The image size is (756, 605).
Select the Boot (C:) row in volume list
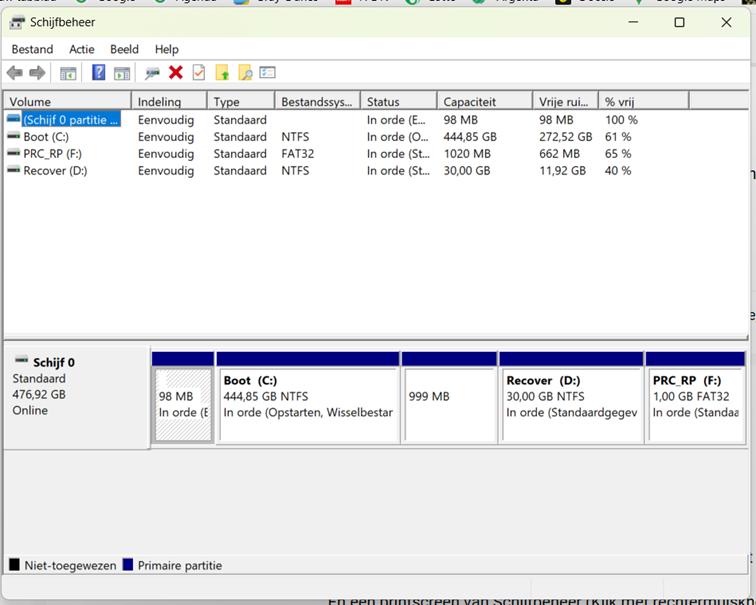46,137
